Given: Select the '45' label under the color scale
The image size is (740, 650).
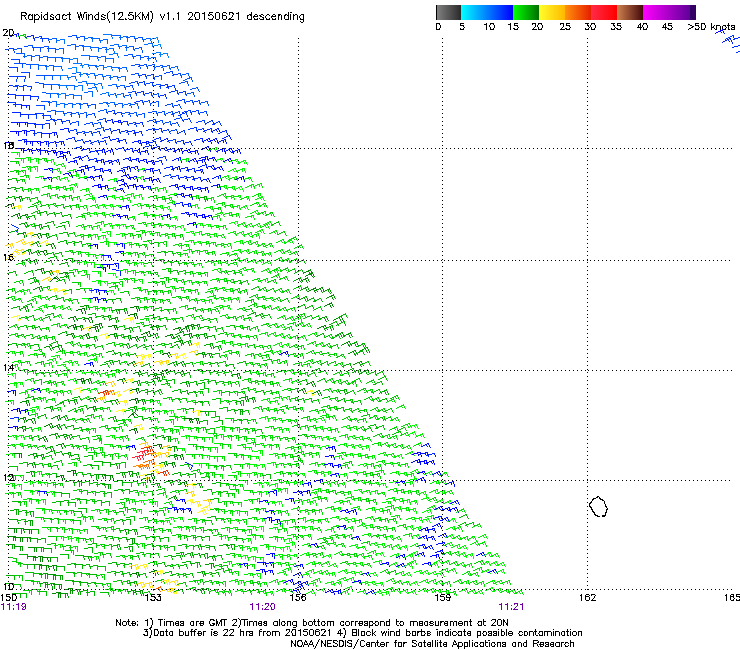Looking at the screenshot, I should click(667, 27).
